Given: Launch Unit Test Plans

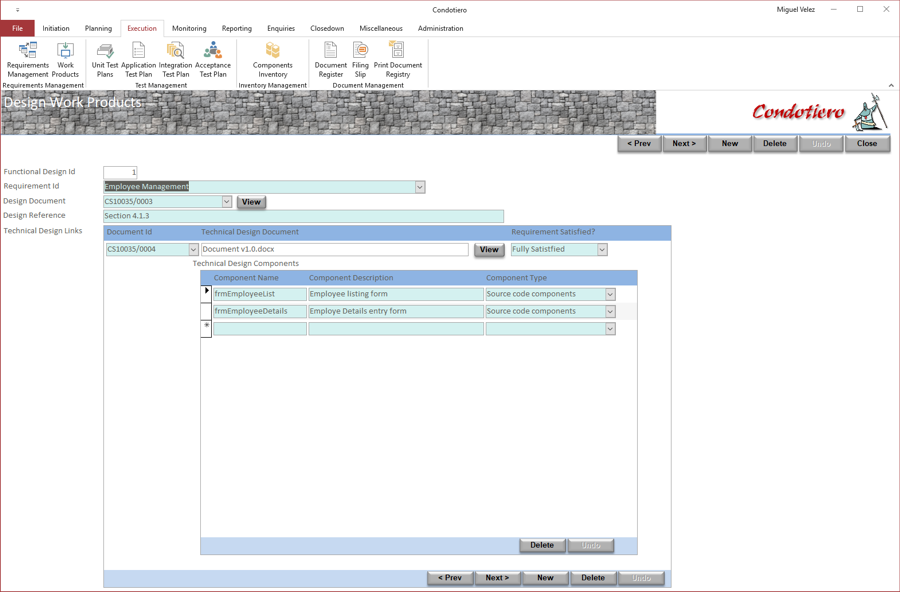Looking at the screenshot, I should pos(105,60).
